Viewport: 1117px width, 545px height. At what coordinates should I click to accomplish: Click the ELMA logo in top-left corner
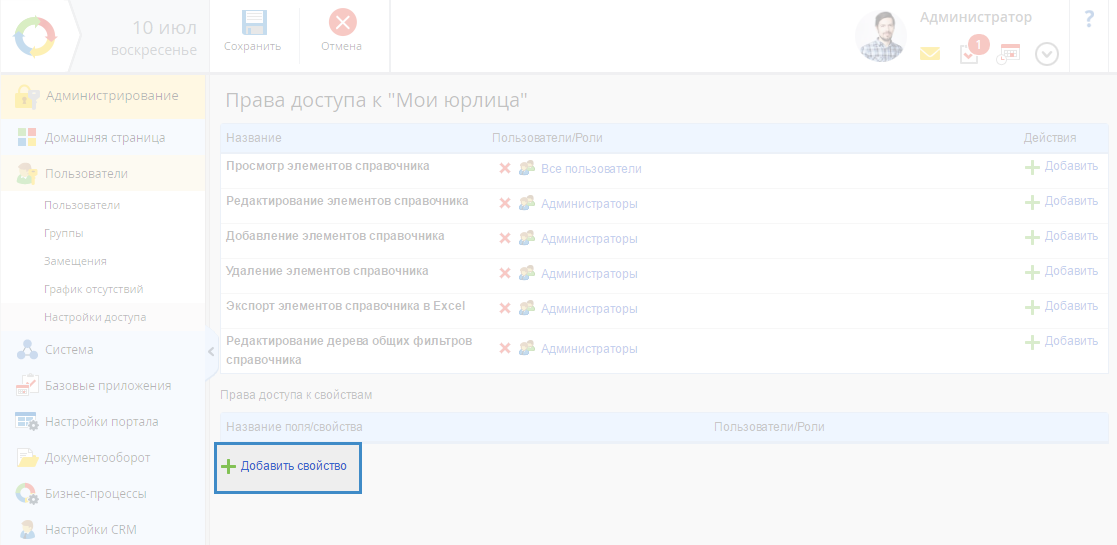pyautogui.click(x=36, y=37)
